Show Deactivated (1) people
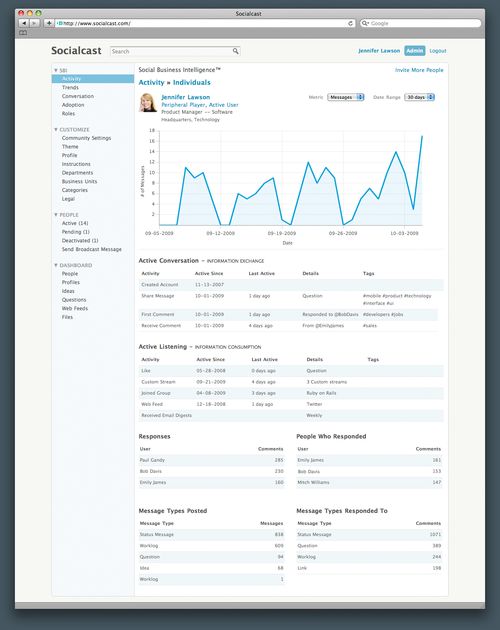Screen dimensions: 500x630 (80, 240)
